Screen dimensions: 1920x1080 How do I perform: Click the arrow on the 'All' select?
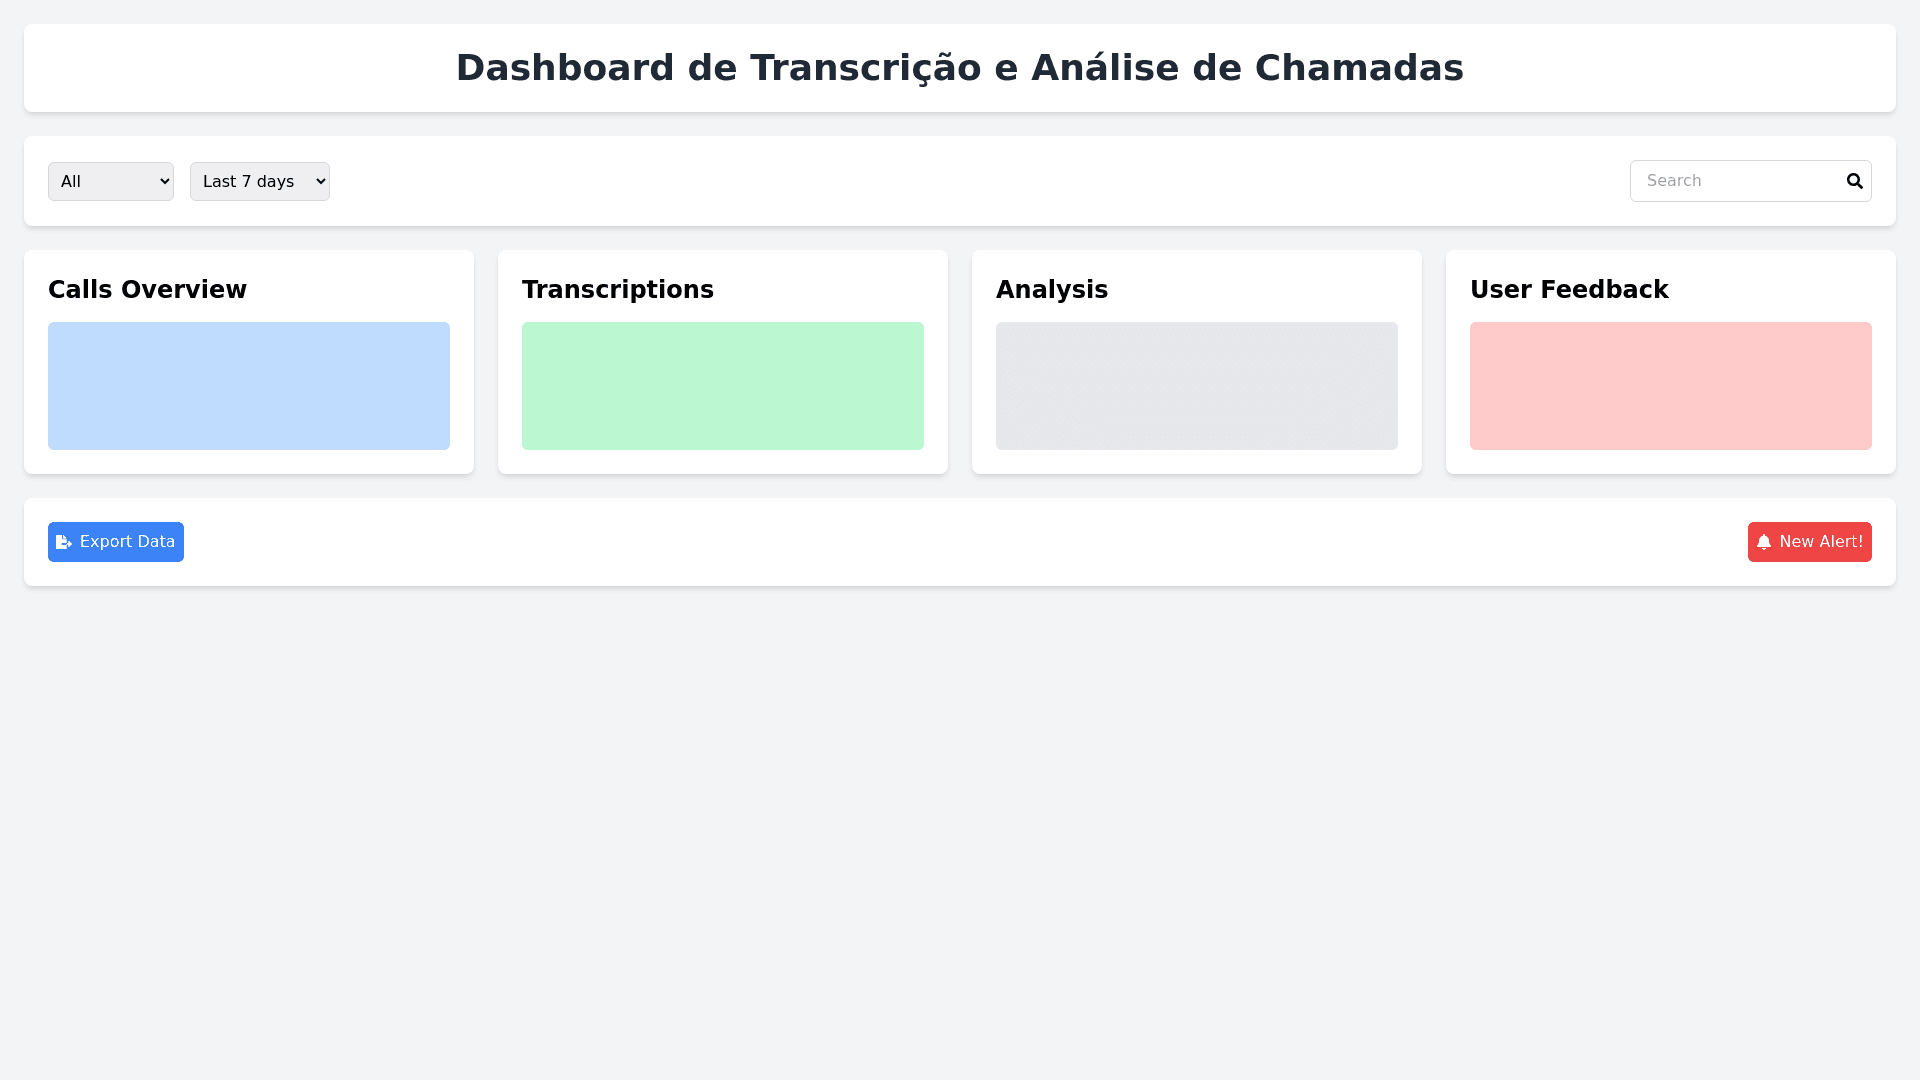(x=165, y=181)
